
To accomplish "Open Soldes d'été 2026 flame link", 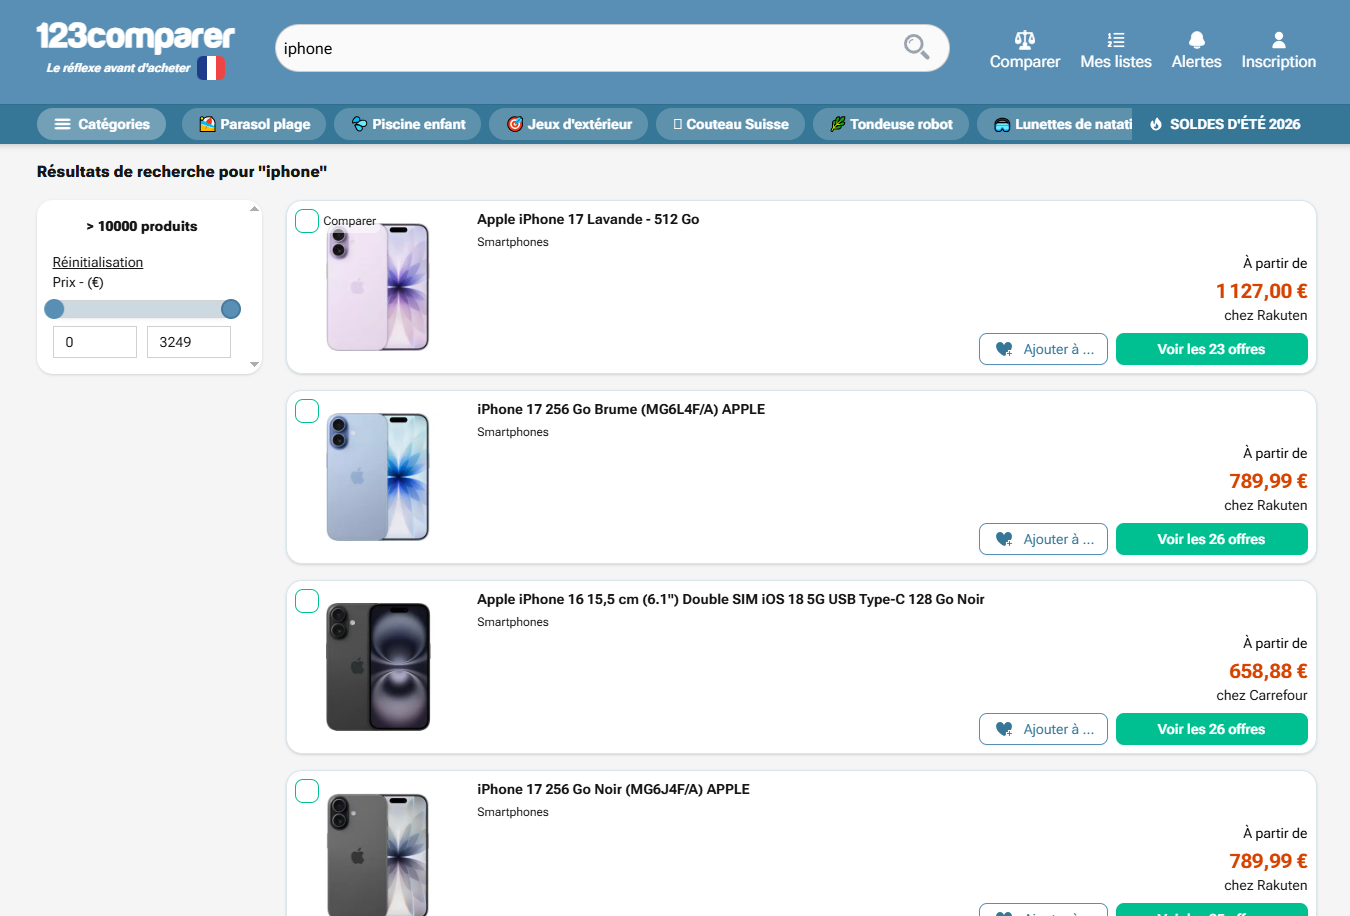I will pyautogui.click(x=1225, y=124).
